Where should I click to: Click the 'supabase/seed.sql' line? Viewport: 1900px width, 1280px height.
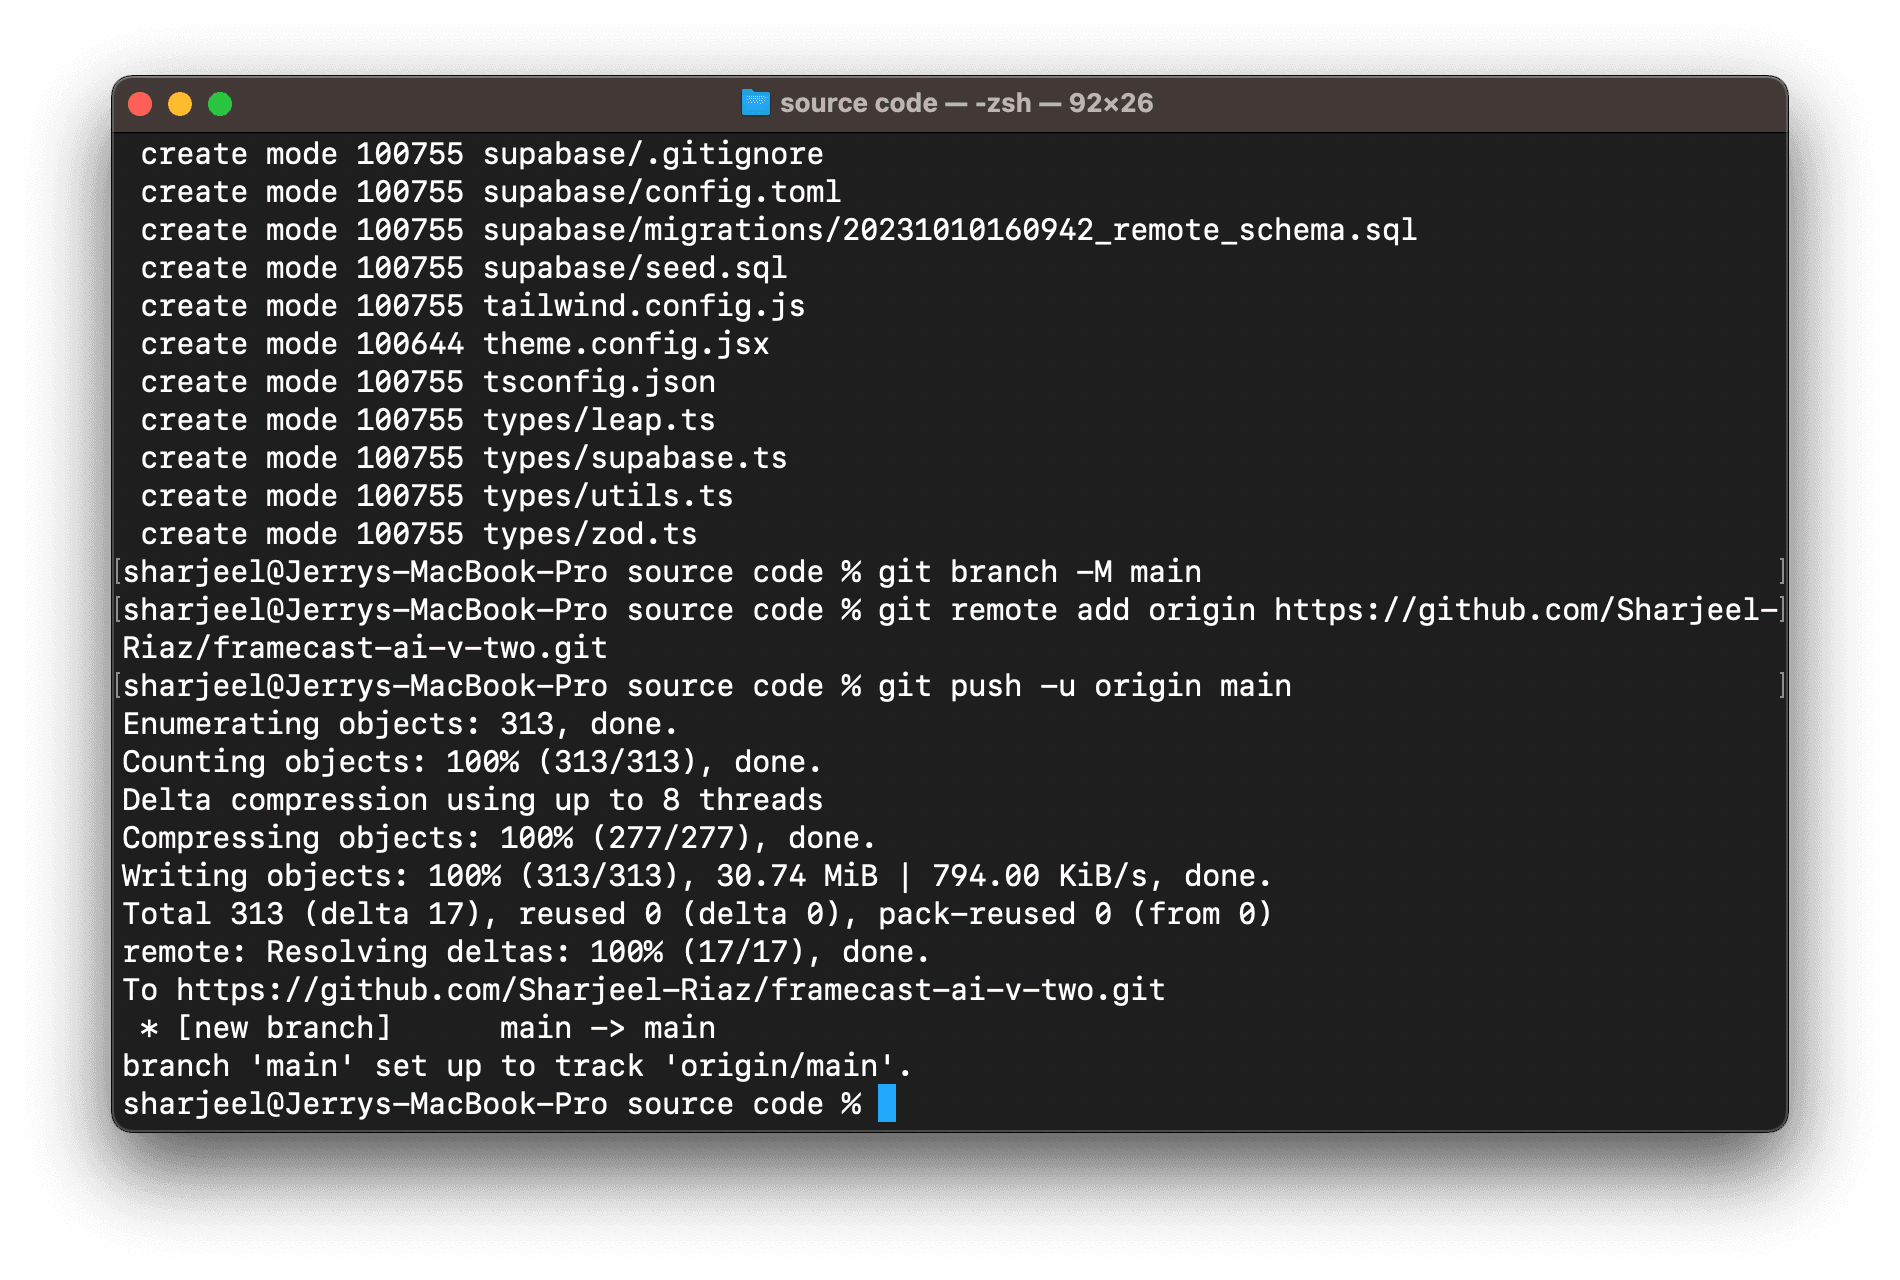(x=635, y=268)
